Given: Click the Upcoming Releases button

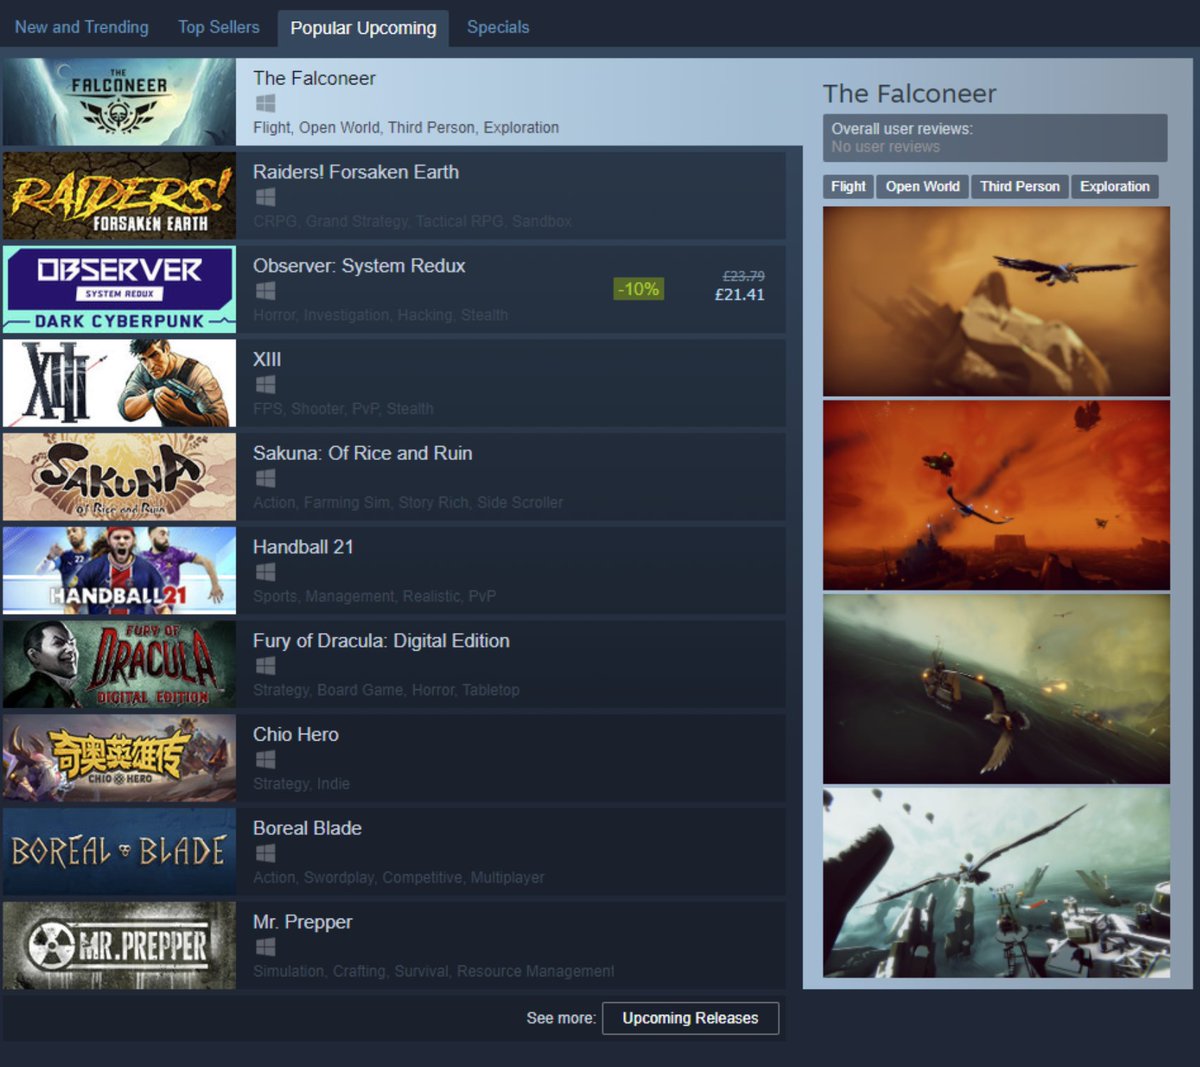Looking at the screenshot, I should tap(690, 1018).
